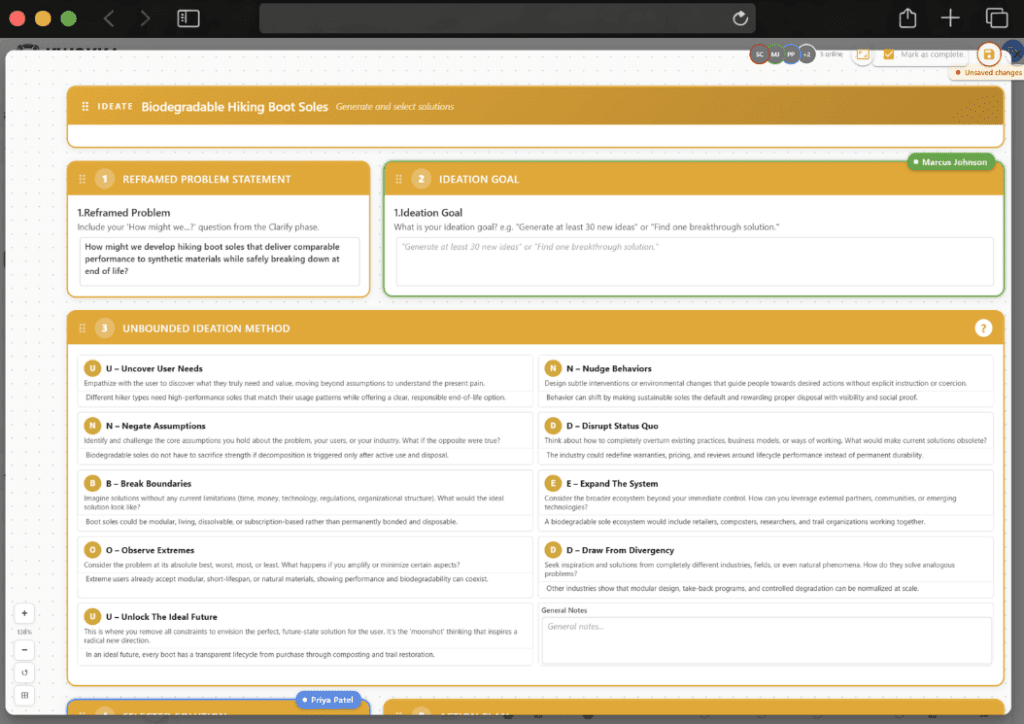The image size is (1024, 724).
Task: Click the step 3 number badge
Action: pyautogui.click(x=104, y=328)
